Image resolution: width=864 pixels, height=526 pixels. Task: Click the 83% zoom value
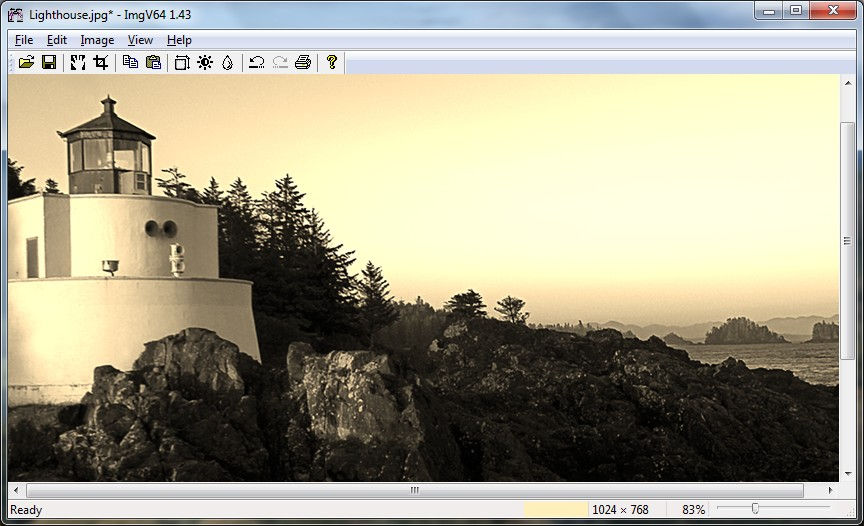693,510
